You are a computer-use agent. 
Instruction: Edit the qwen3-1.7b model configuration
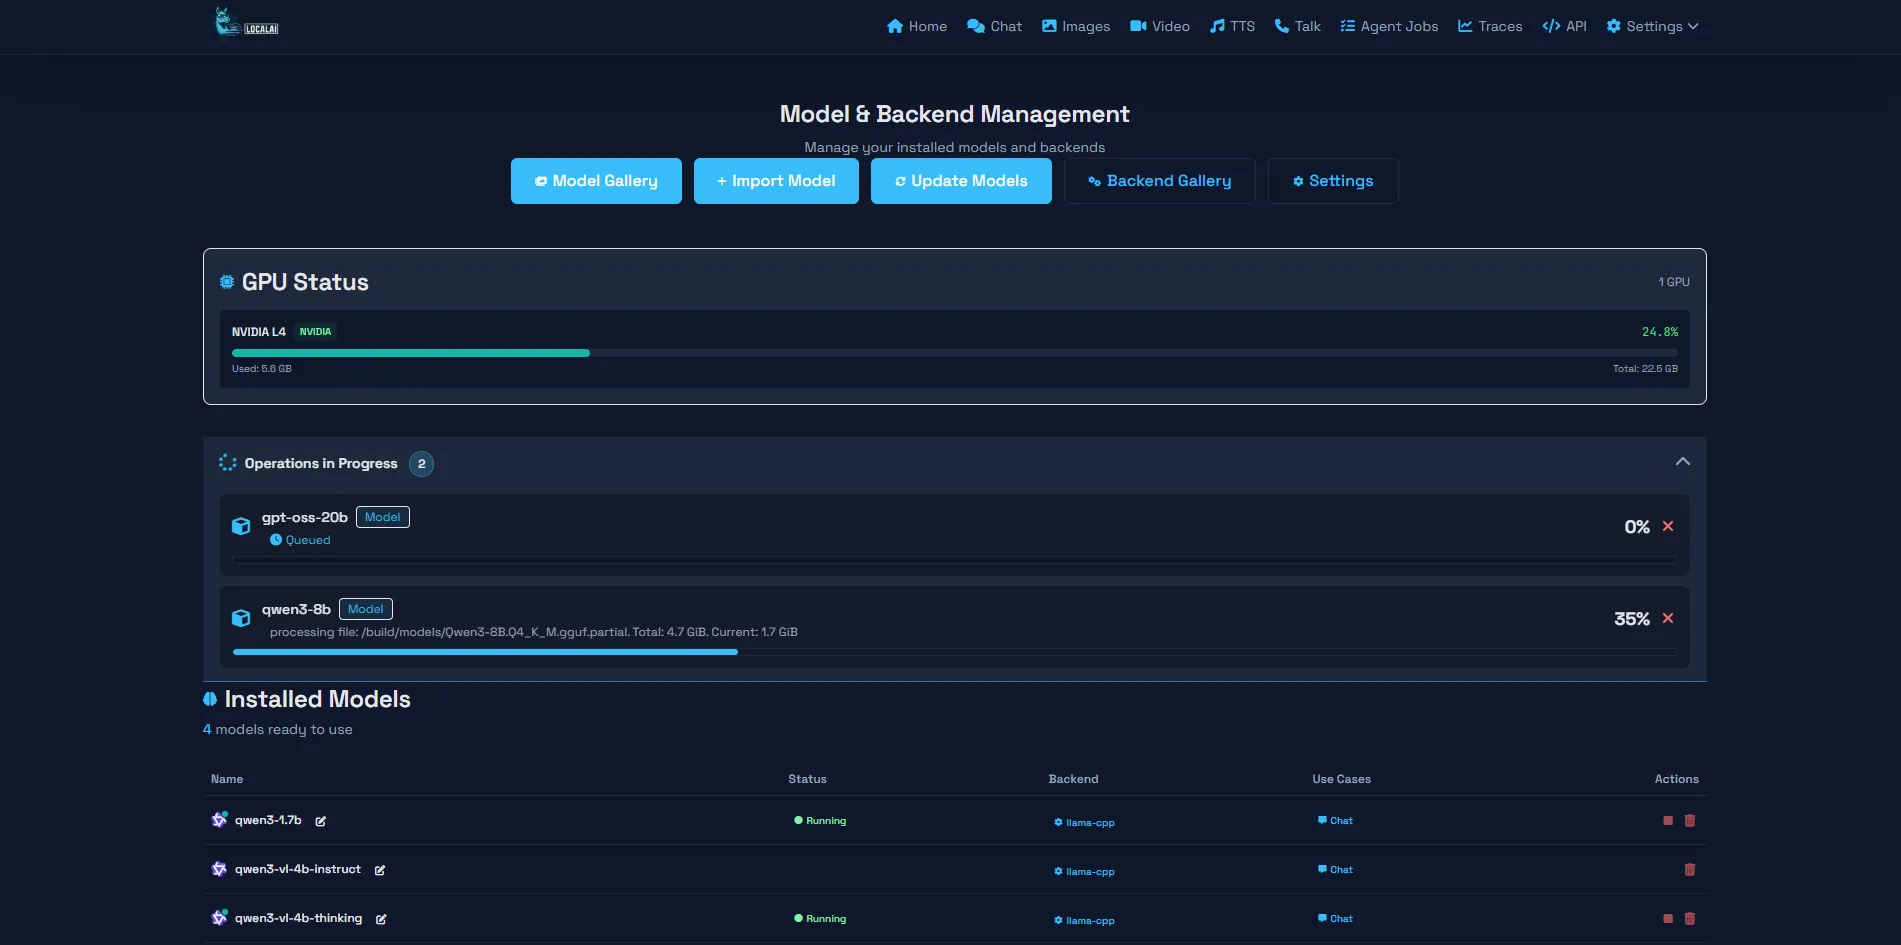(x=321, y=821)
